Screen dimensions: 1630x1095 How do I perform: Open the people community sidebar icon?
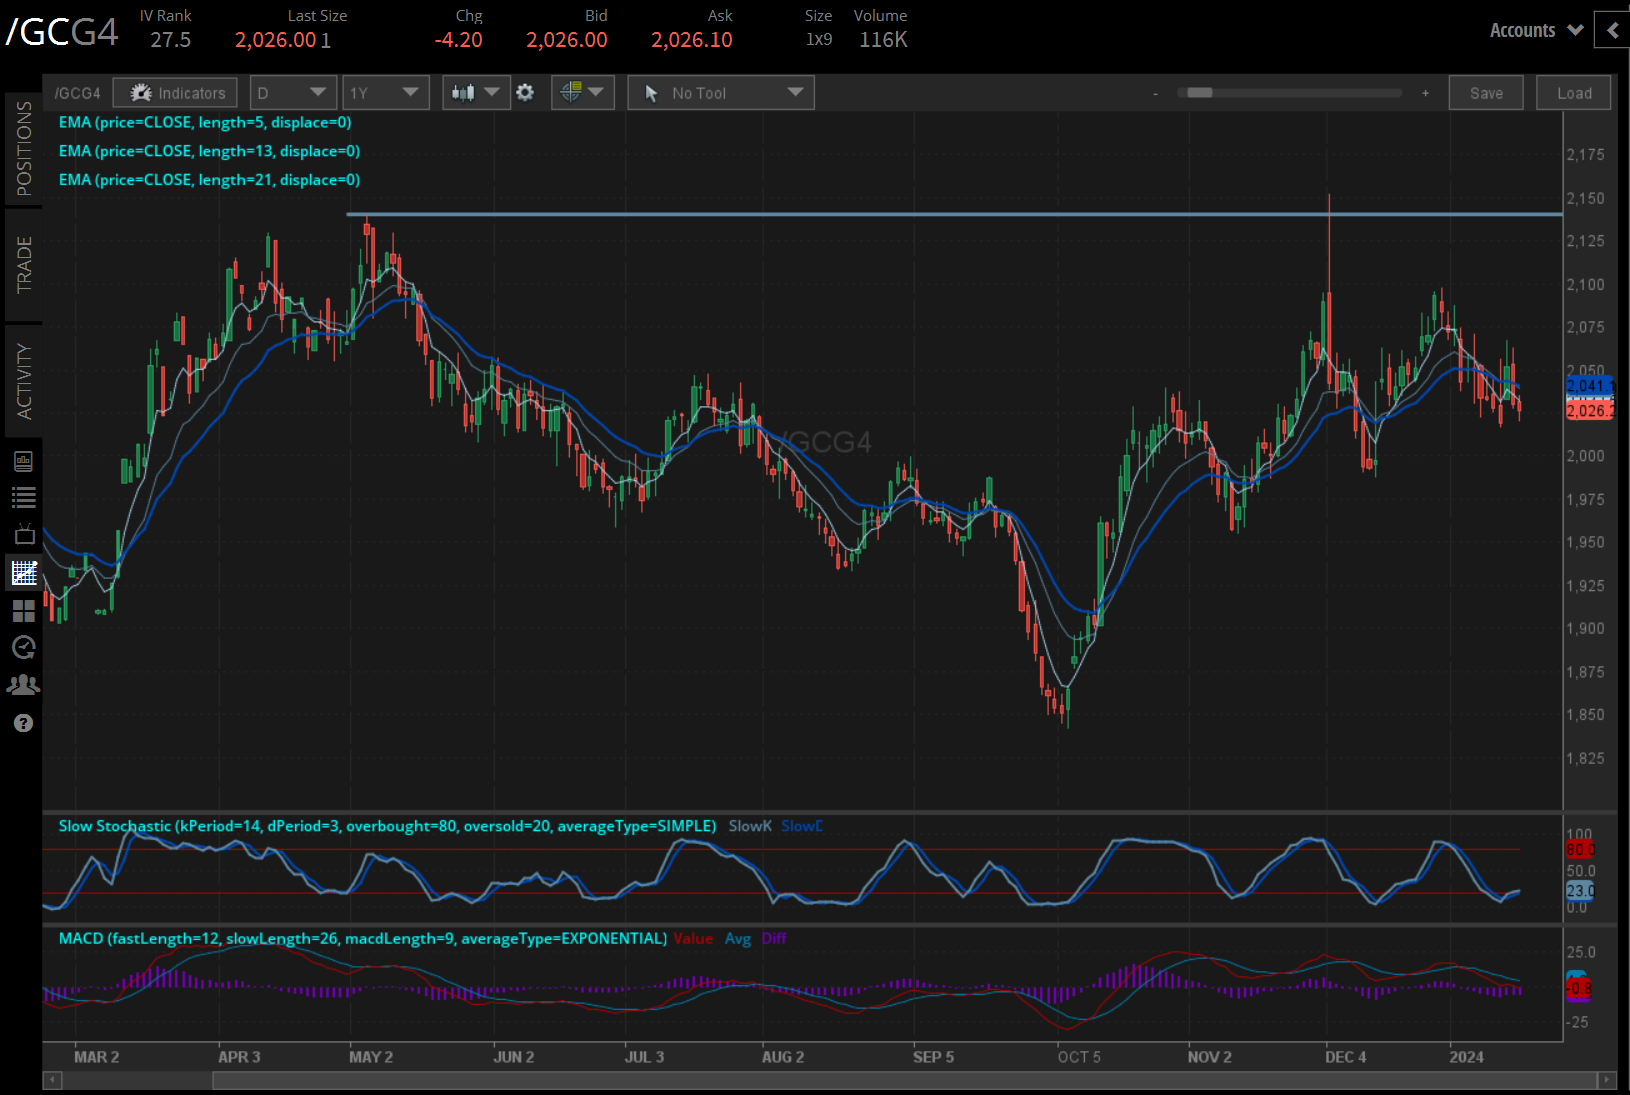coord(24,685)
